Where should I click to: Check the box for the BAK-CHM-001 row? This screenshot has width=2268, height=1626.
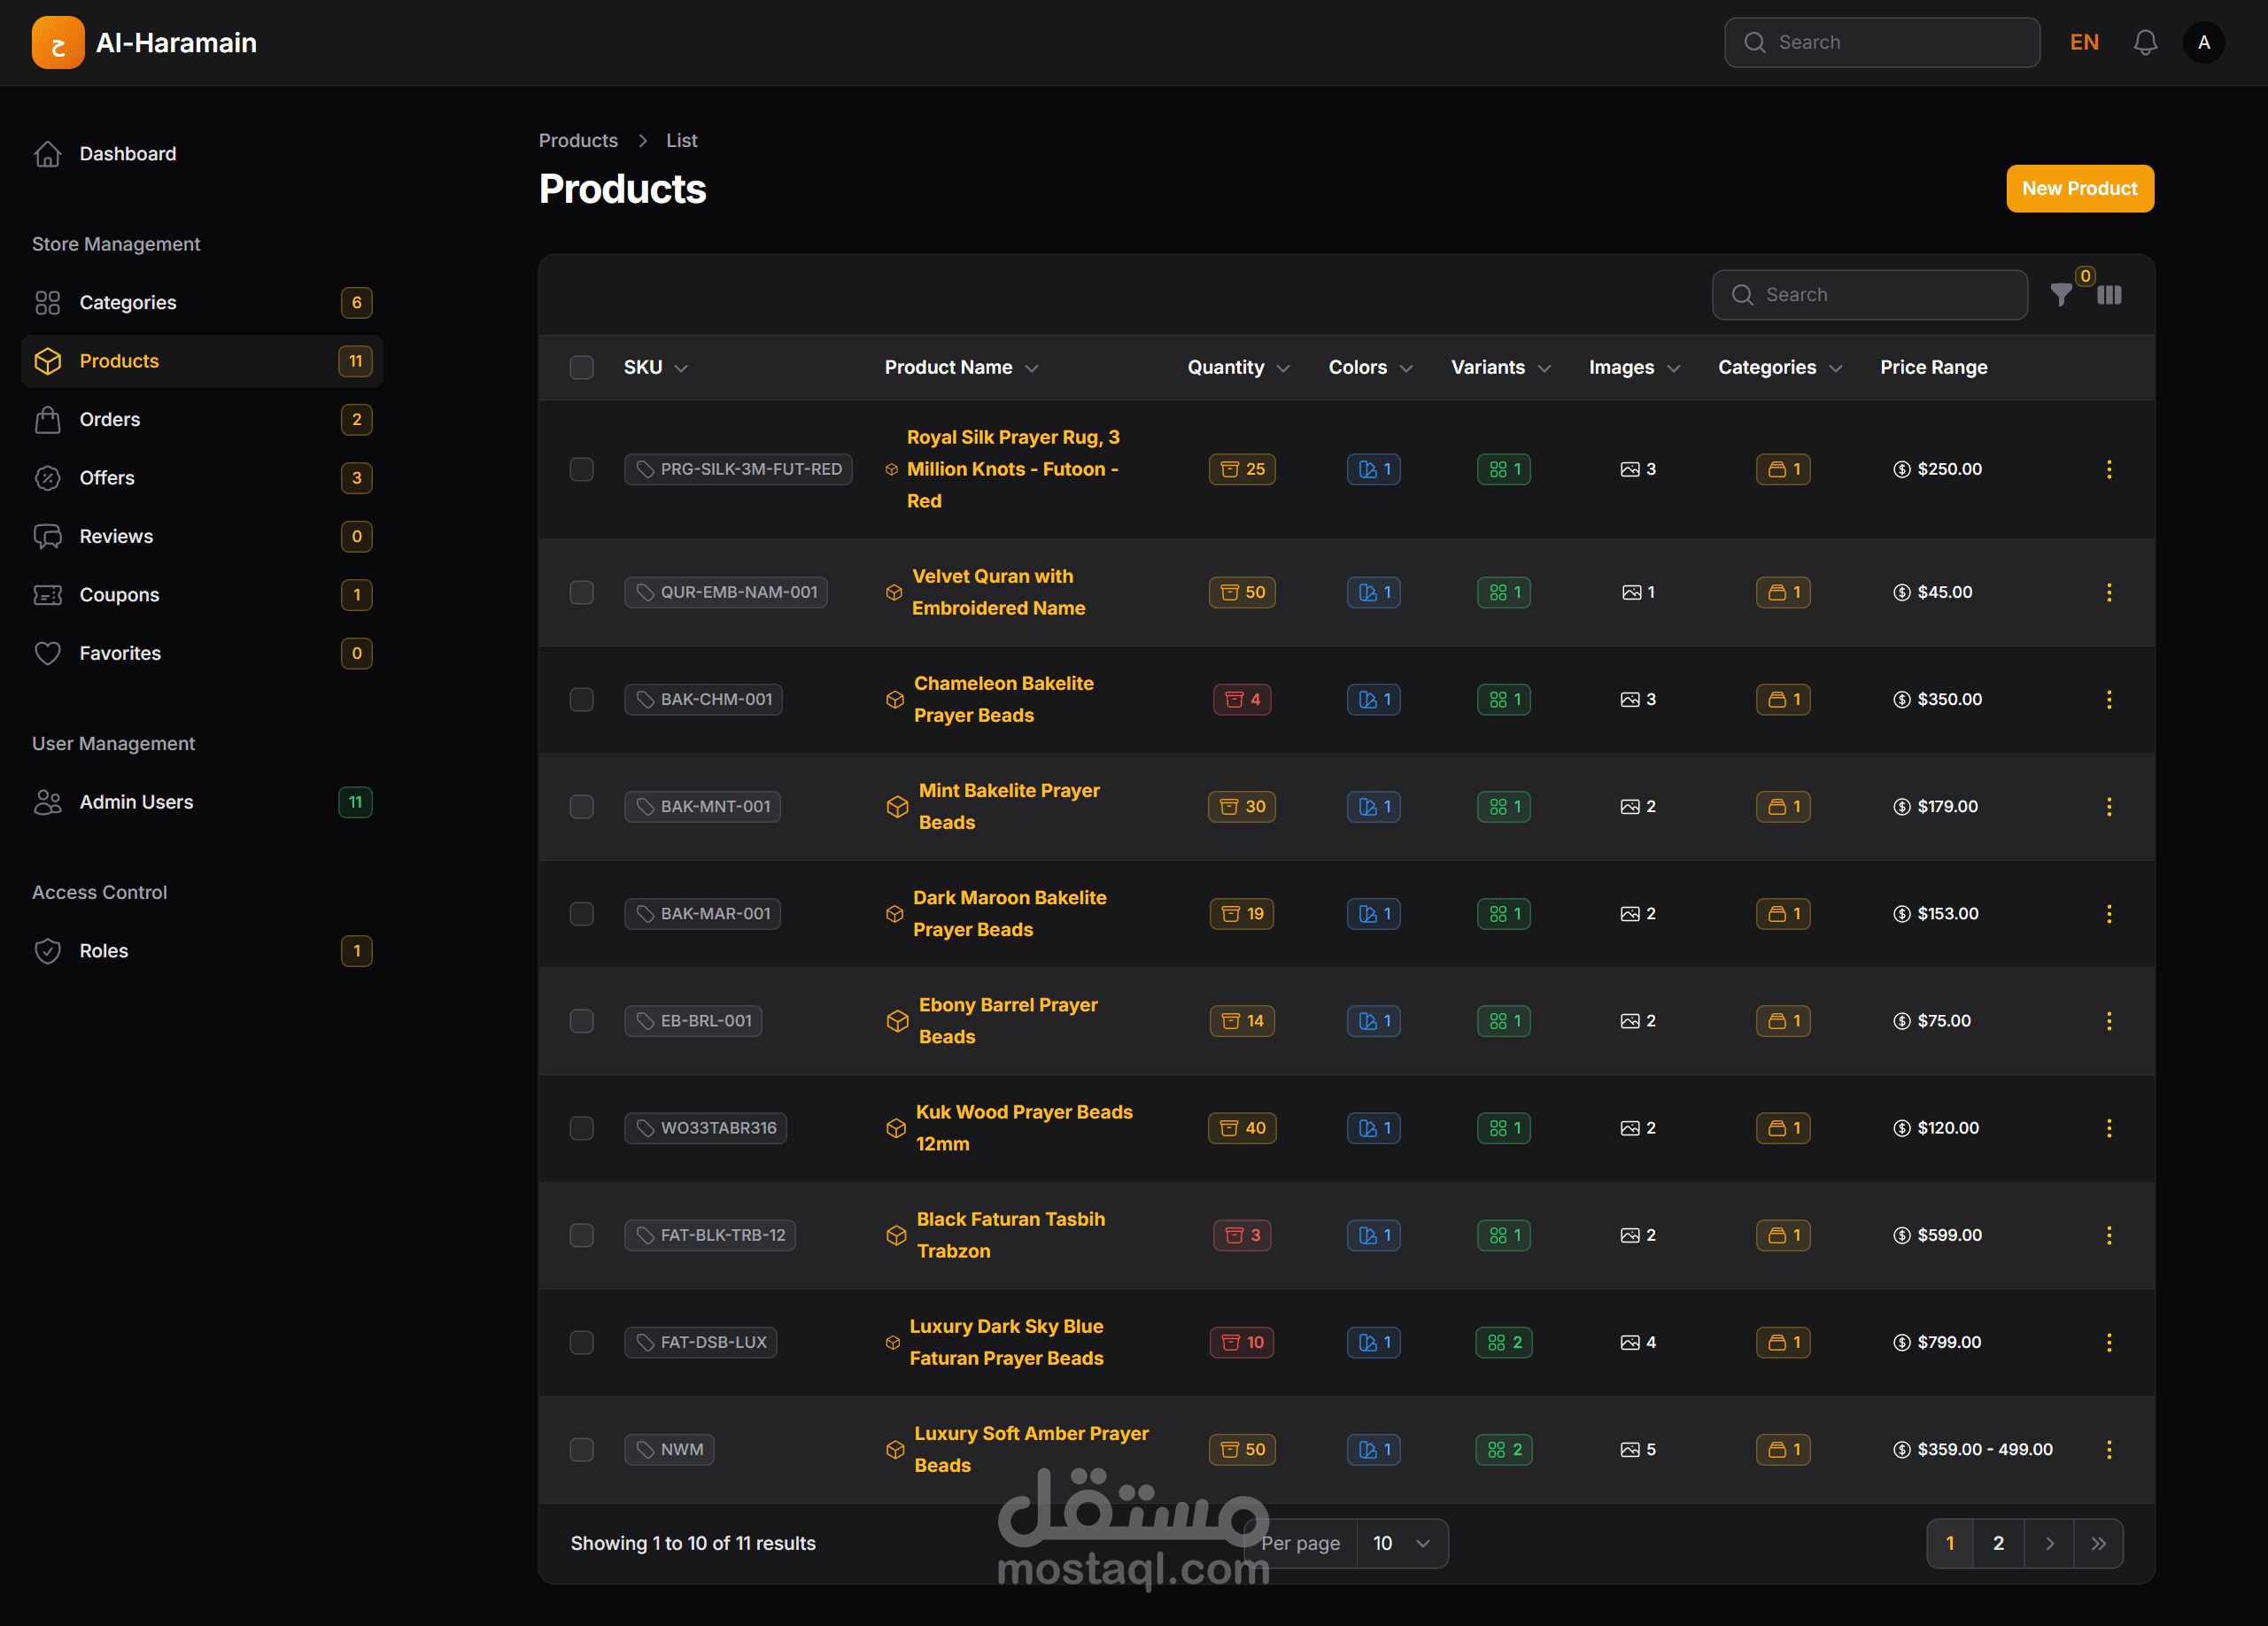[581, 699]
